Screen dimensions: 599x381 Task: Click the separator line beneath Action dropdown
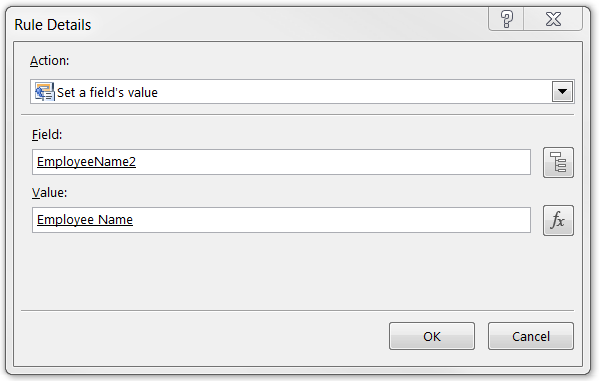click(297, 114)
